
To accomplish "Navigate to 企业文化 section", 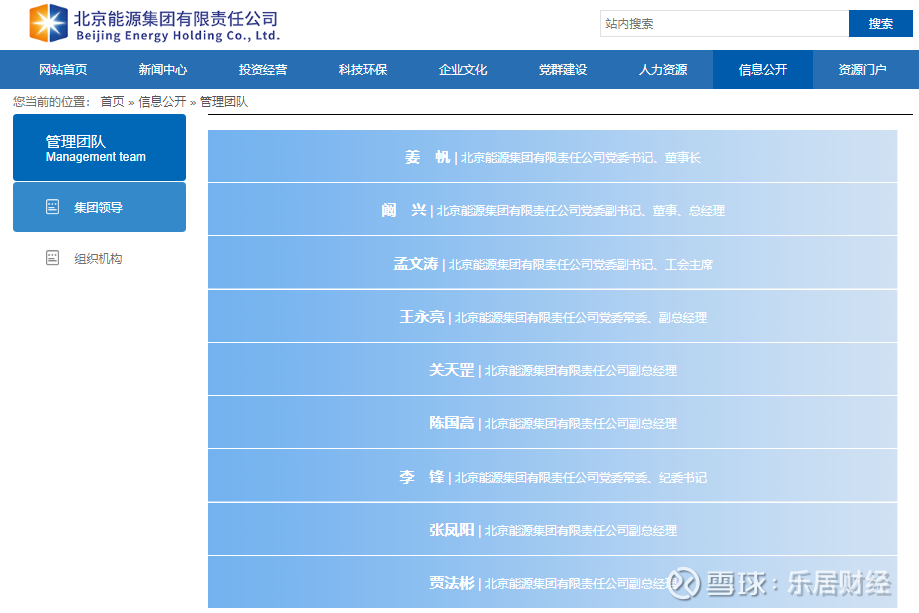I will [463, 70].
